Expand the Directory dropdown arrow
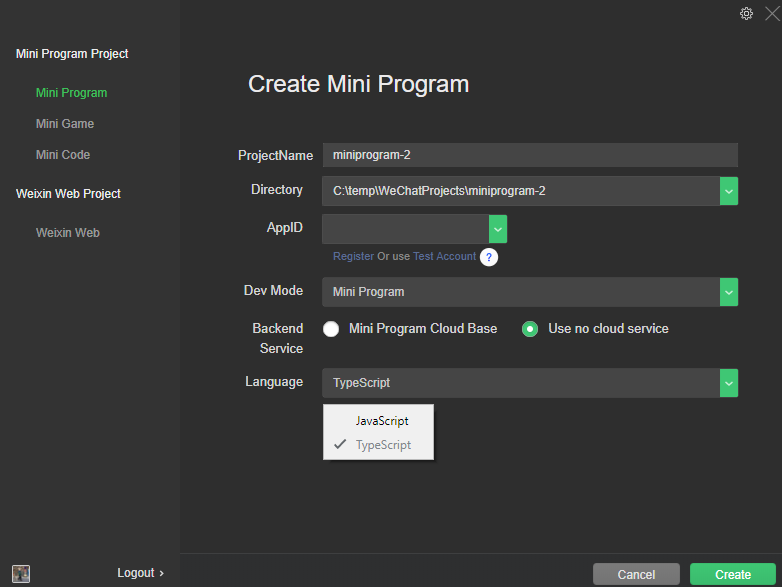 (729, 191)
